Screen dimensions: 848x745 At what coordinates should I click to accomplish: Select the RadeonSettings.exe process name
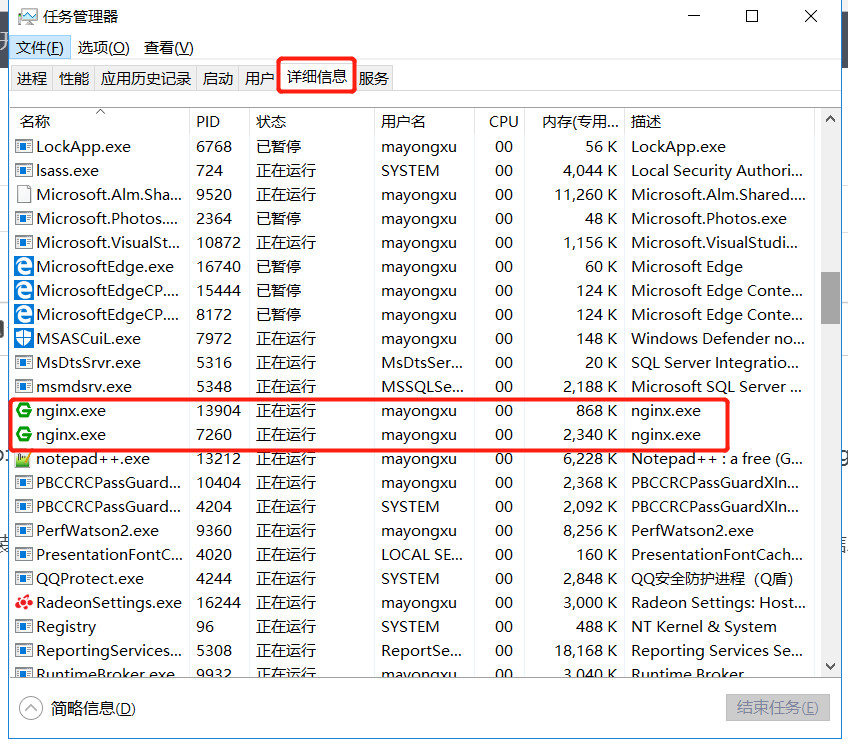click(x=109, y=602)
